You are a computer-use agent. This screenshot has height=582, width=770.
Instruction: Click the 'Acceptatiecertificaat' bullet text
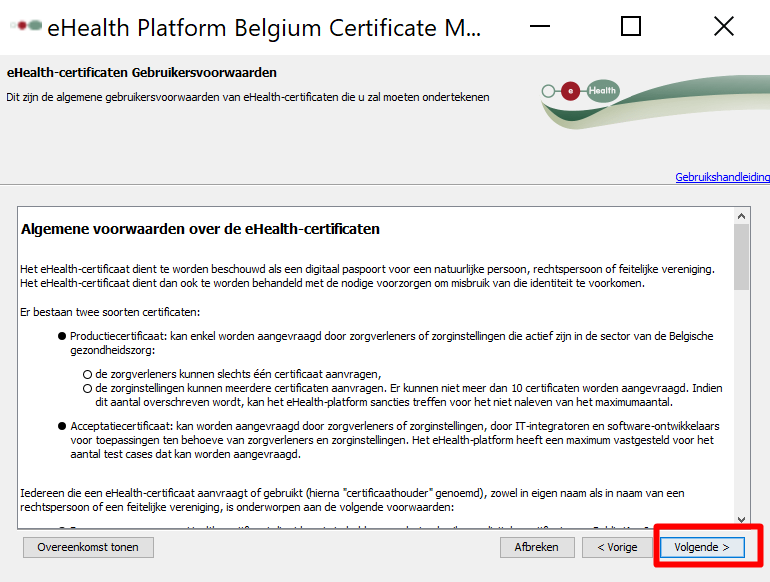pos(394,440)
